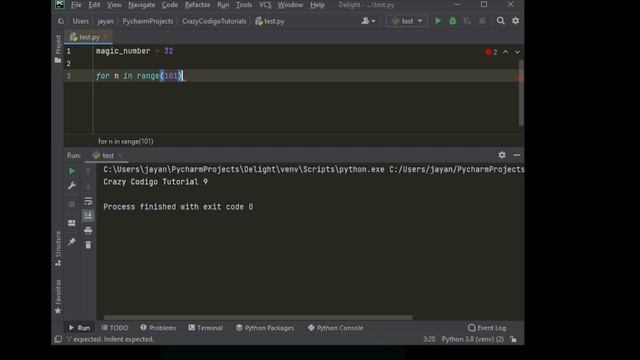Close the test tab in Run panel
The width and height of the screenshot is (640, 360).
coord(120,156)
